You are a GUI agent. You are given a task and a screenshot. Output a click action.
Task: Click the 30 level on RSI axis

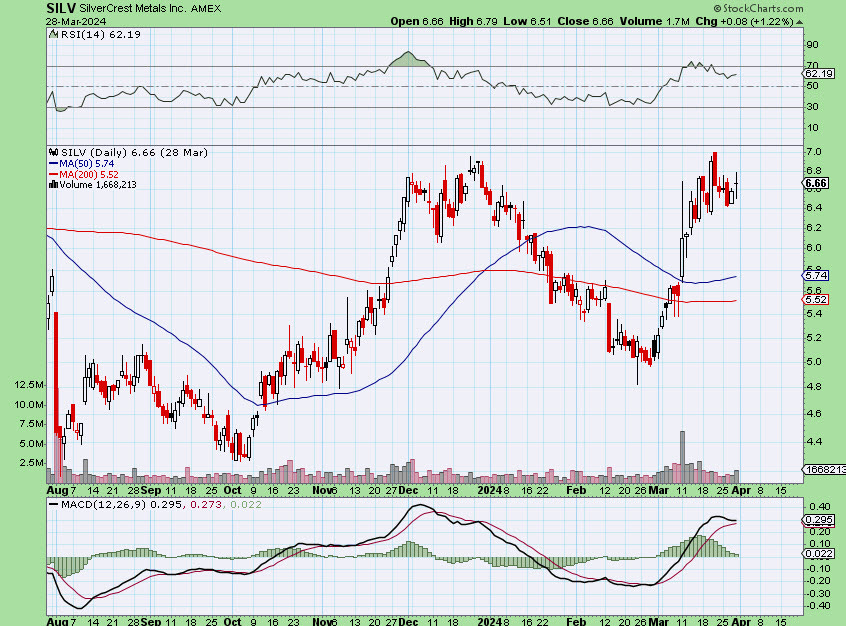pyautogui.click(x=812, y=106)
